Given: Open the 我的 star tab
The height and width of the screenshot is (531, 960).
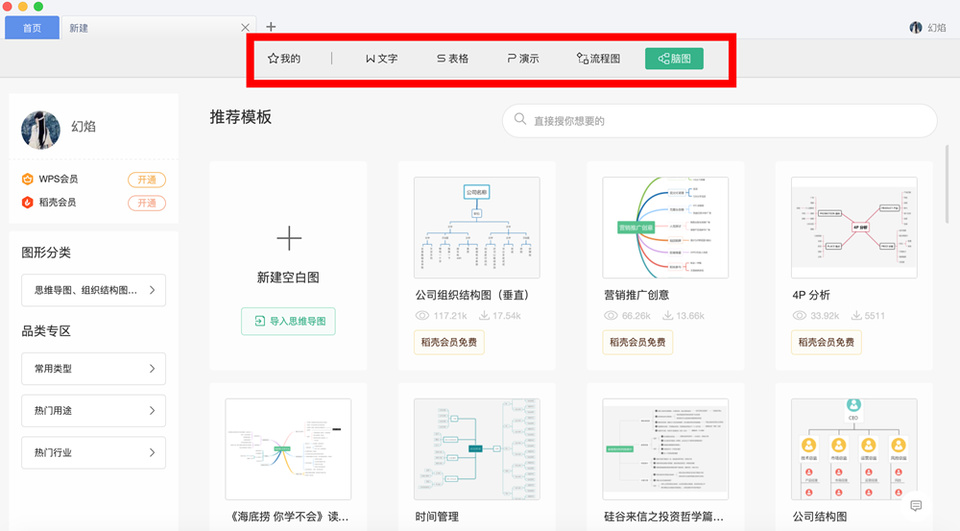Looking at the screenshot, I should point(284,59).
